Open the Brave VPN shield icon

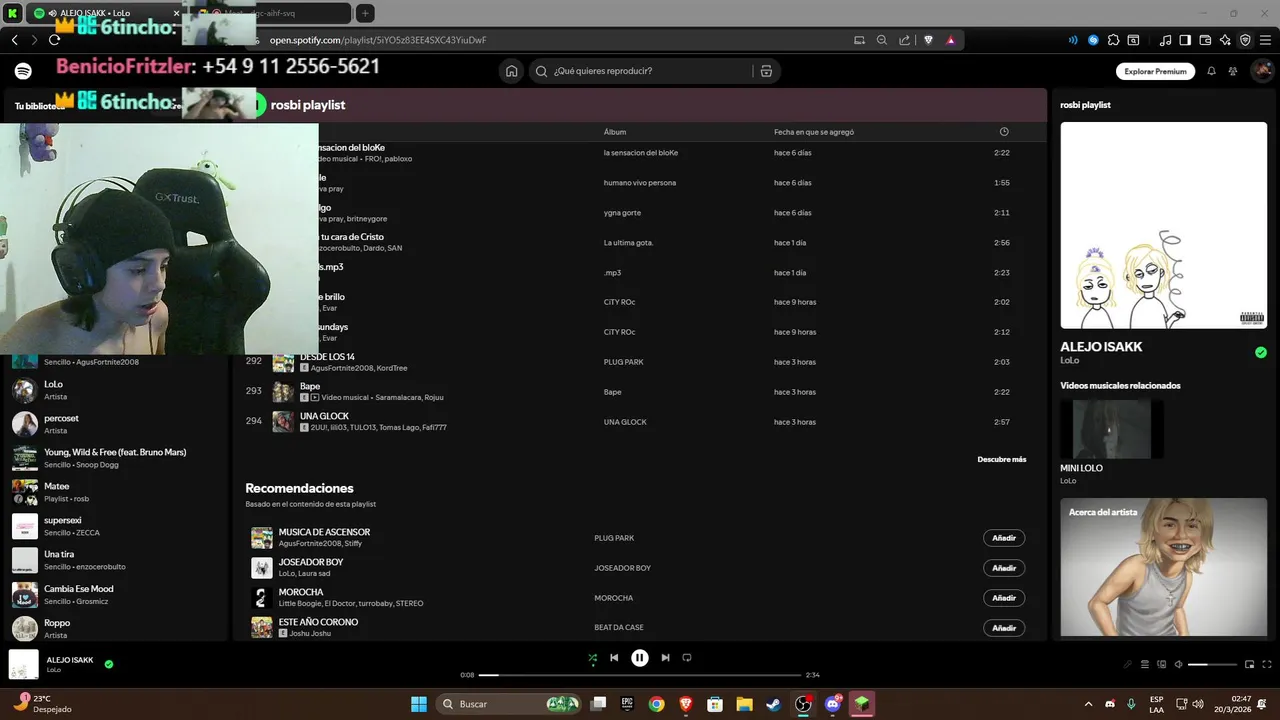click(x=1245, y=40)
